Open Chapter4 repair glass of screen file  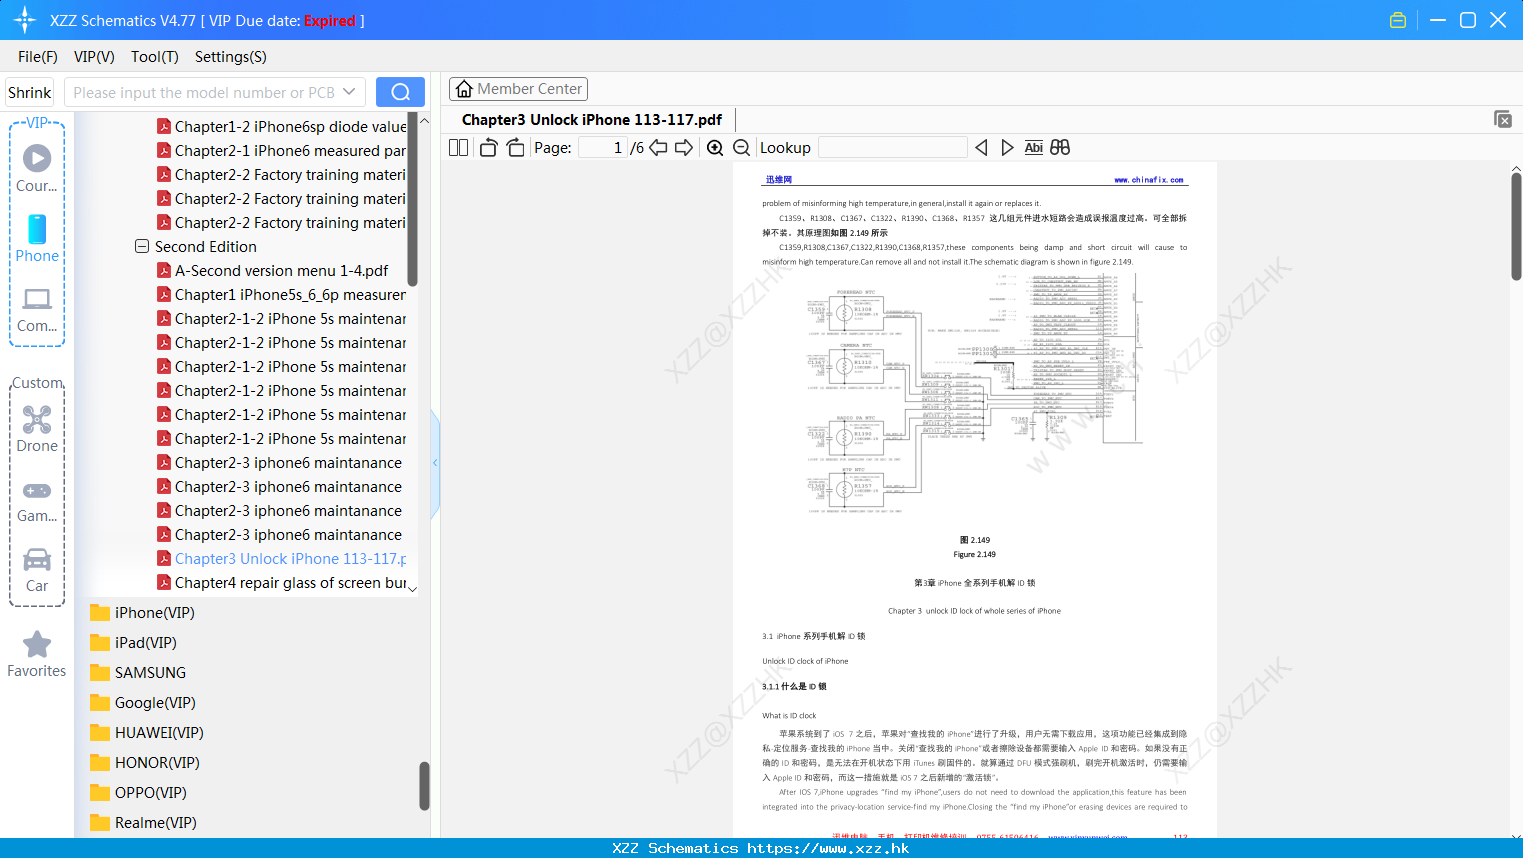click(281, 582)
